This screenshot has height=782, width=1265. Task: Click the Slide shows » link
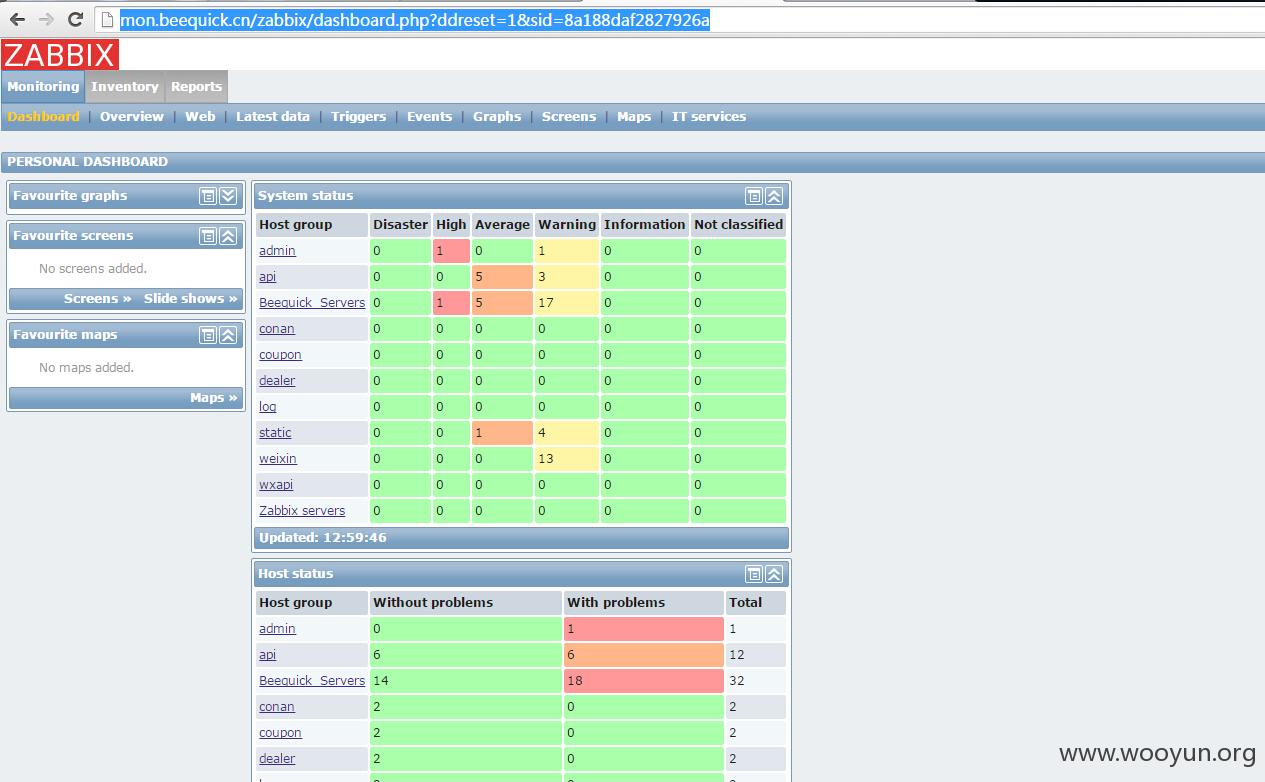tap(191, 299)
